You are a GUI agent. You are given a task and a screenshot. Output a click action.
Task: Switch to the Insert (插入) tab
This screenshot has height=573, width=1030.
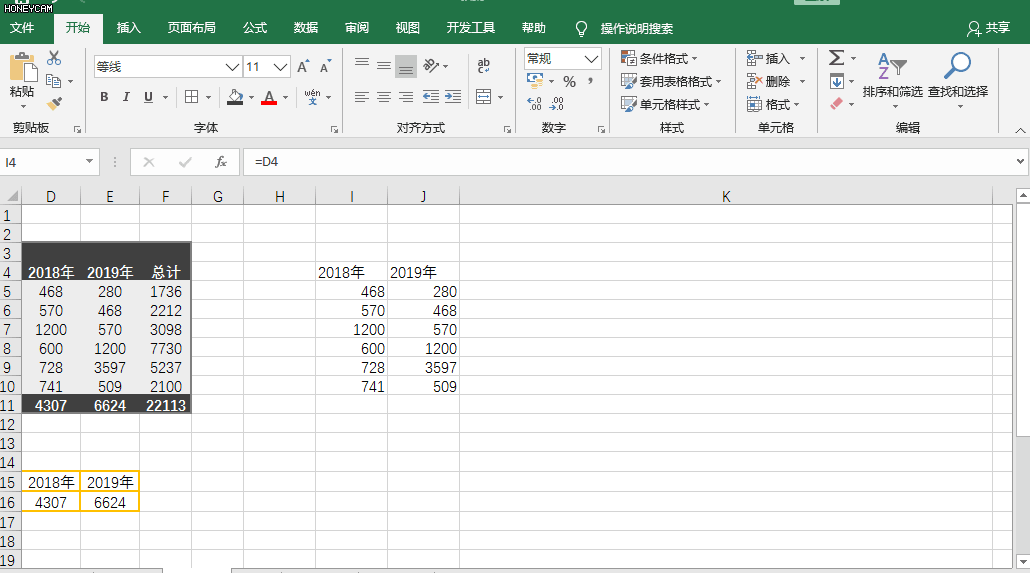129,28
